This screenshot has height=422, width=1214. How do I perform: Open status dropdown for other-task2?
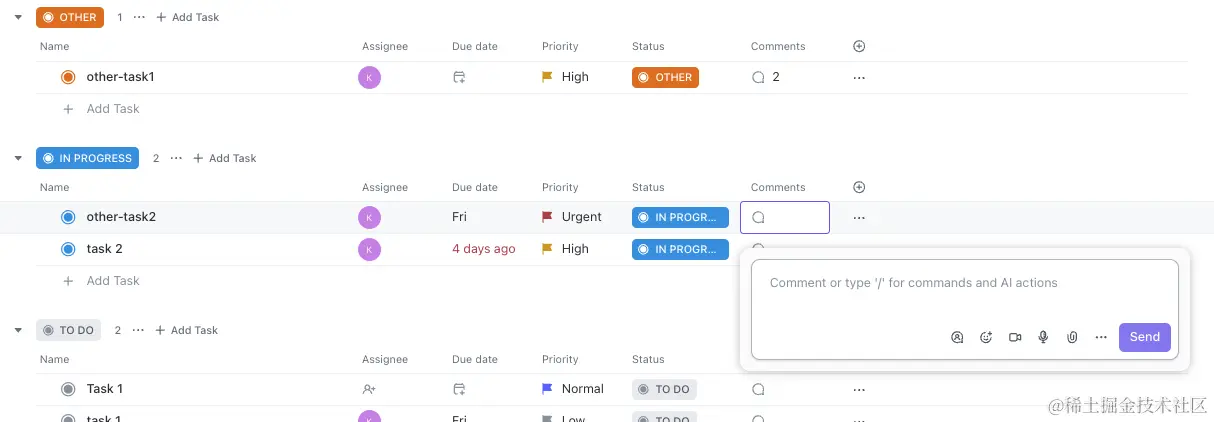pos(680,217)
